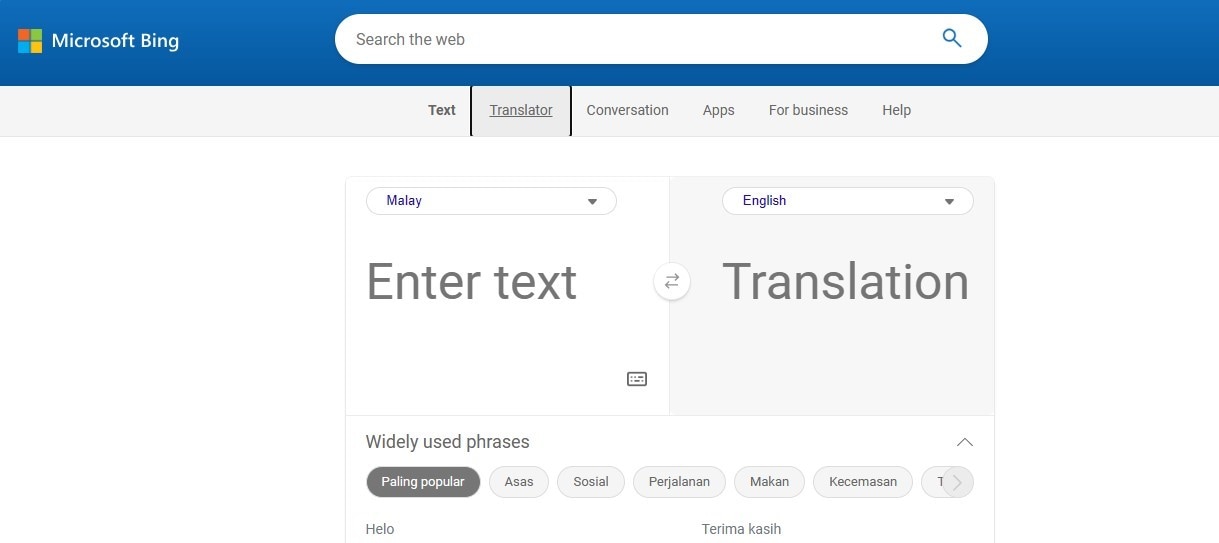Viewport: 1219px width, 543px height.
Task: Open the on-screen keyboard icon
Action: point(637,379)
